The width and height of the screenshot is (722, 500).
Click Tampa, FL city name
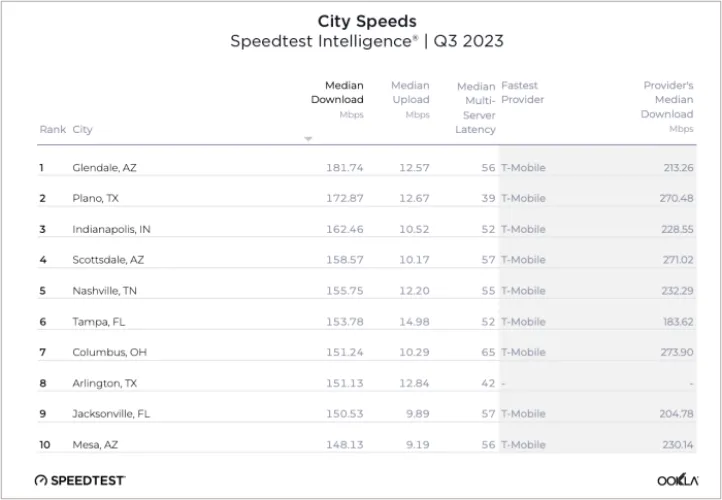[98, 321]
